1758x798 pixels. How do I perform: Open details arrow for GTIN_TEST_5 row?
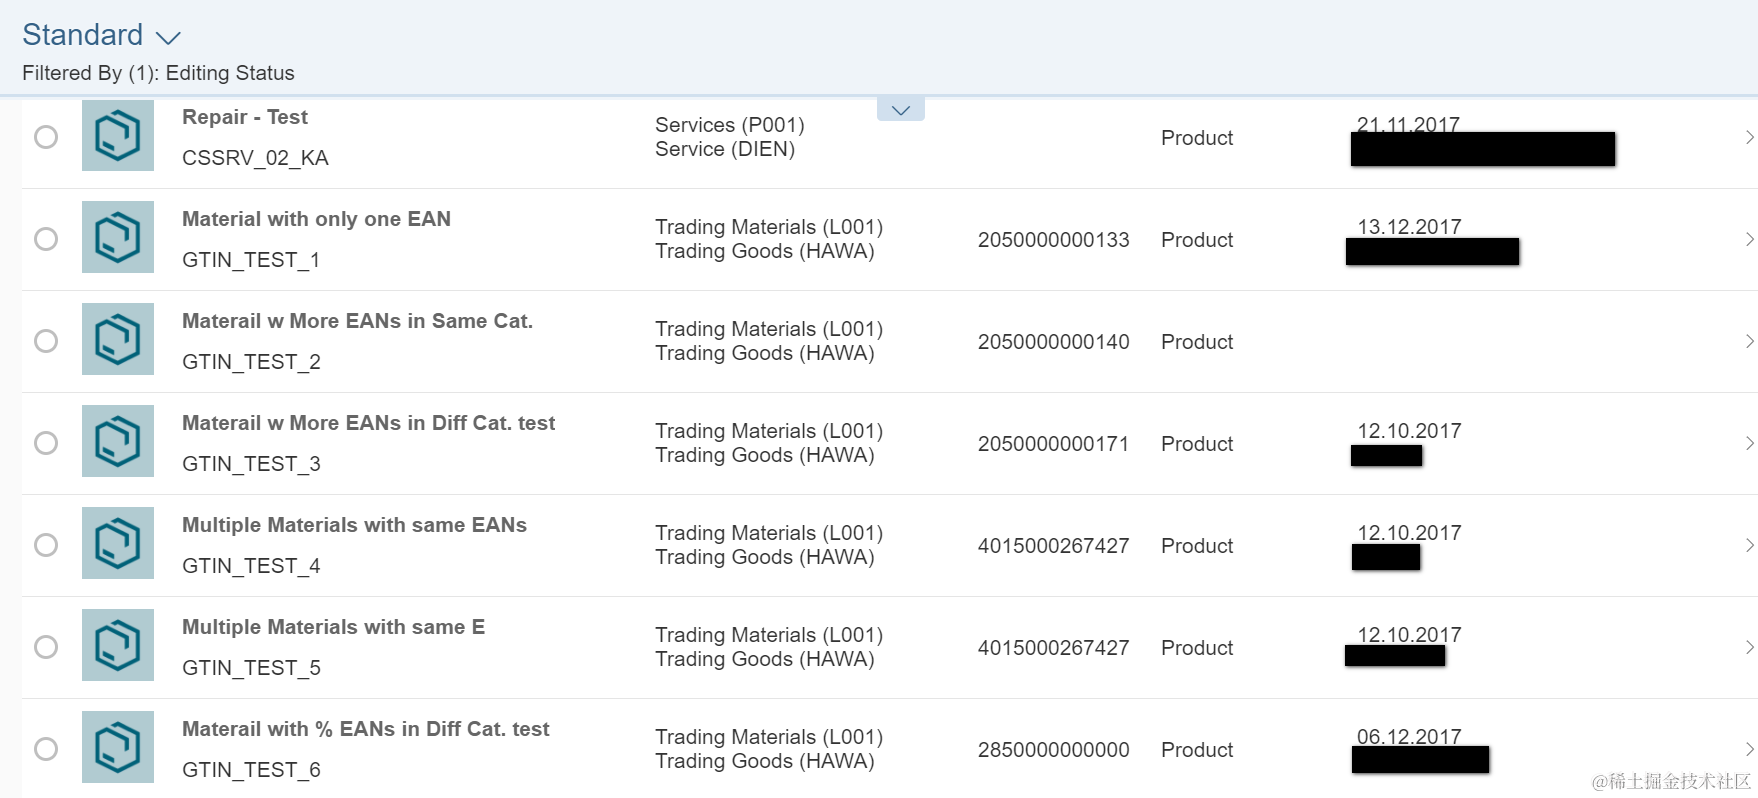pos(1749,647)
